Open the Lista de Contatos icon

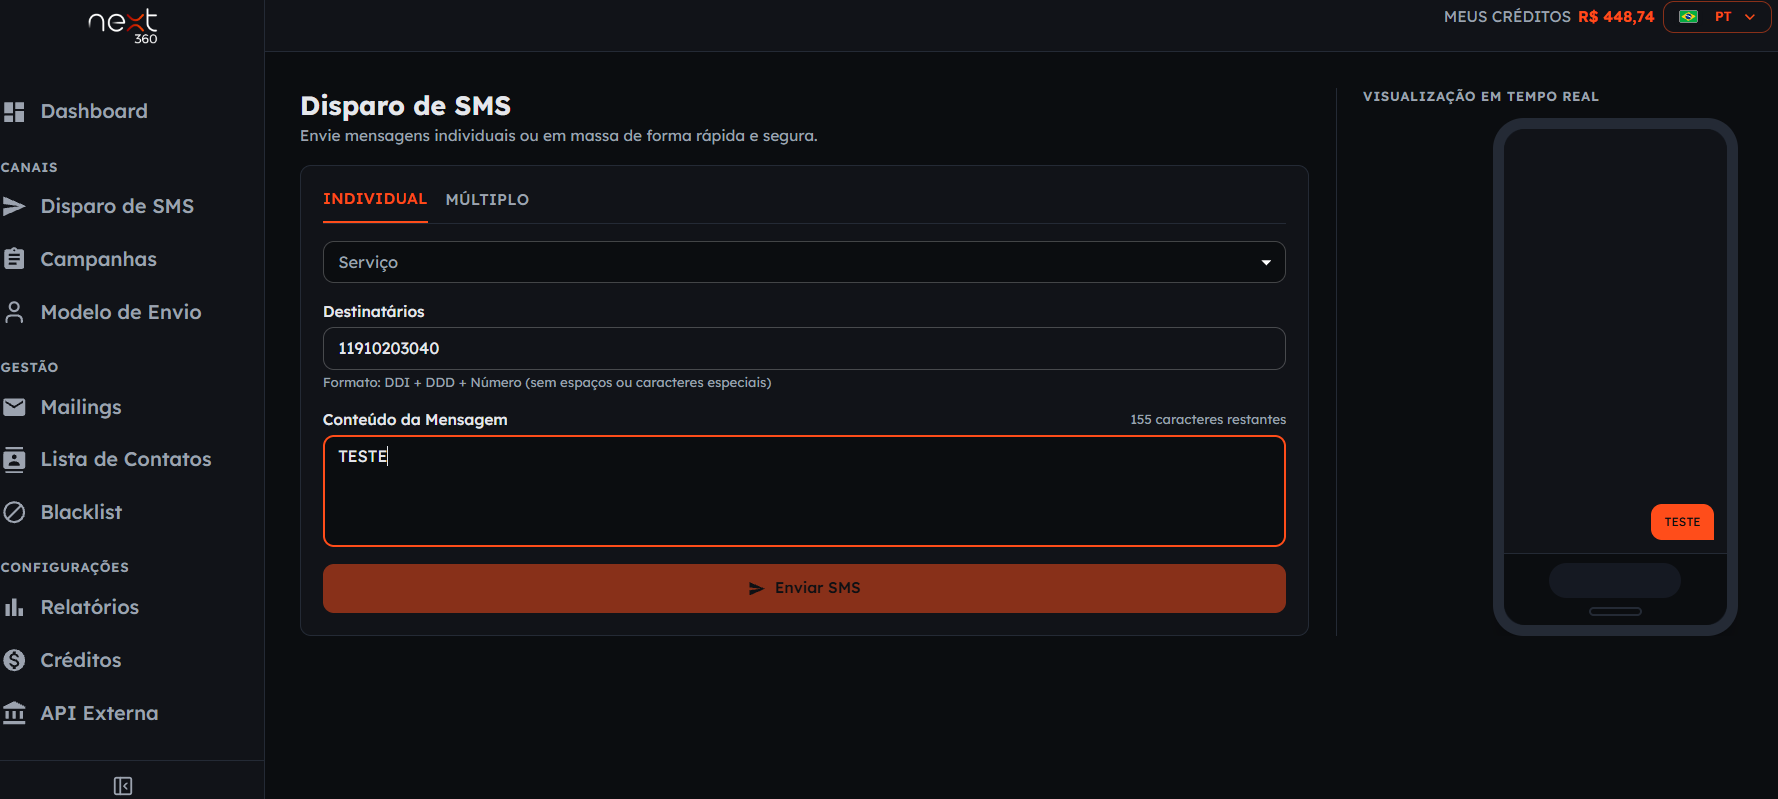[14, 460]
